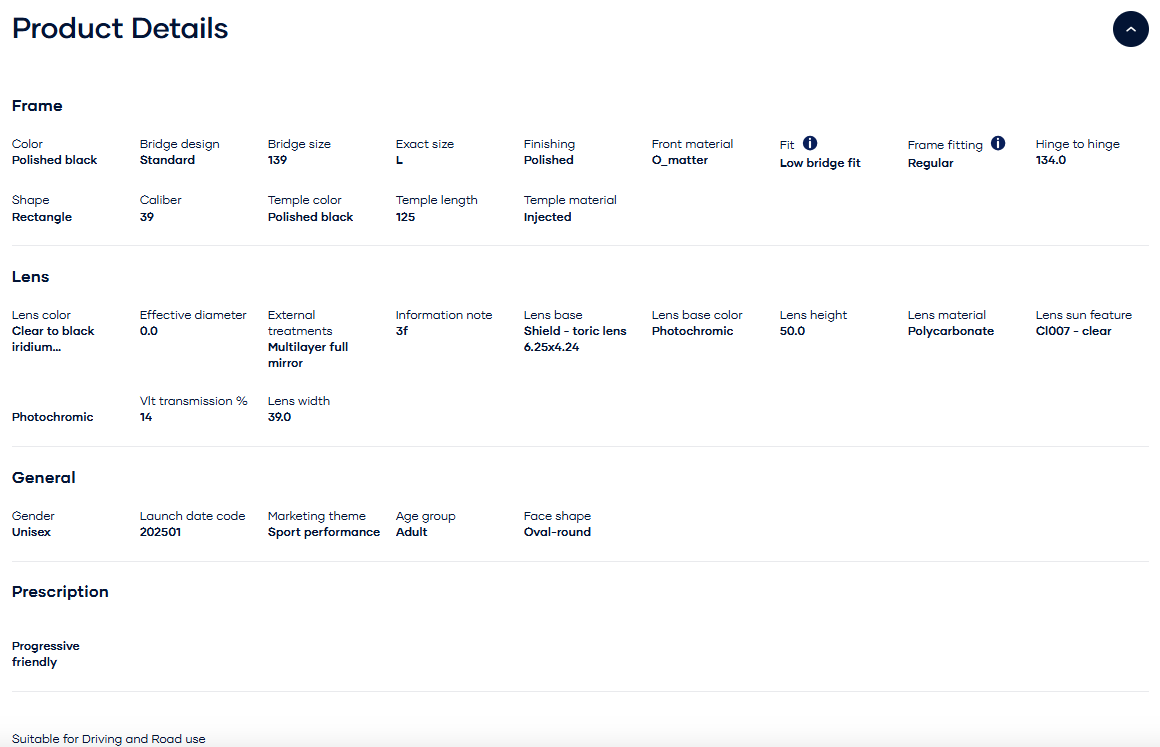Click the Sport performance marketing theme
The image size is (1160, 747).
tap(323, 532)
